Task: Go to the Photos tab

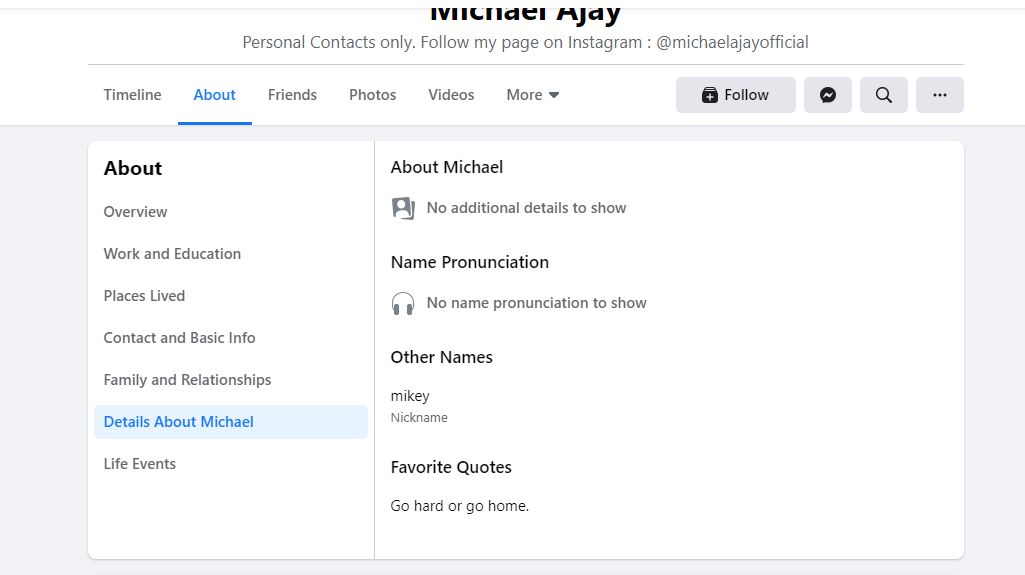Action: (x=373, y=95)
